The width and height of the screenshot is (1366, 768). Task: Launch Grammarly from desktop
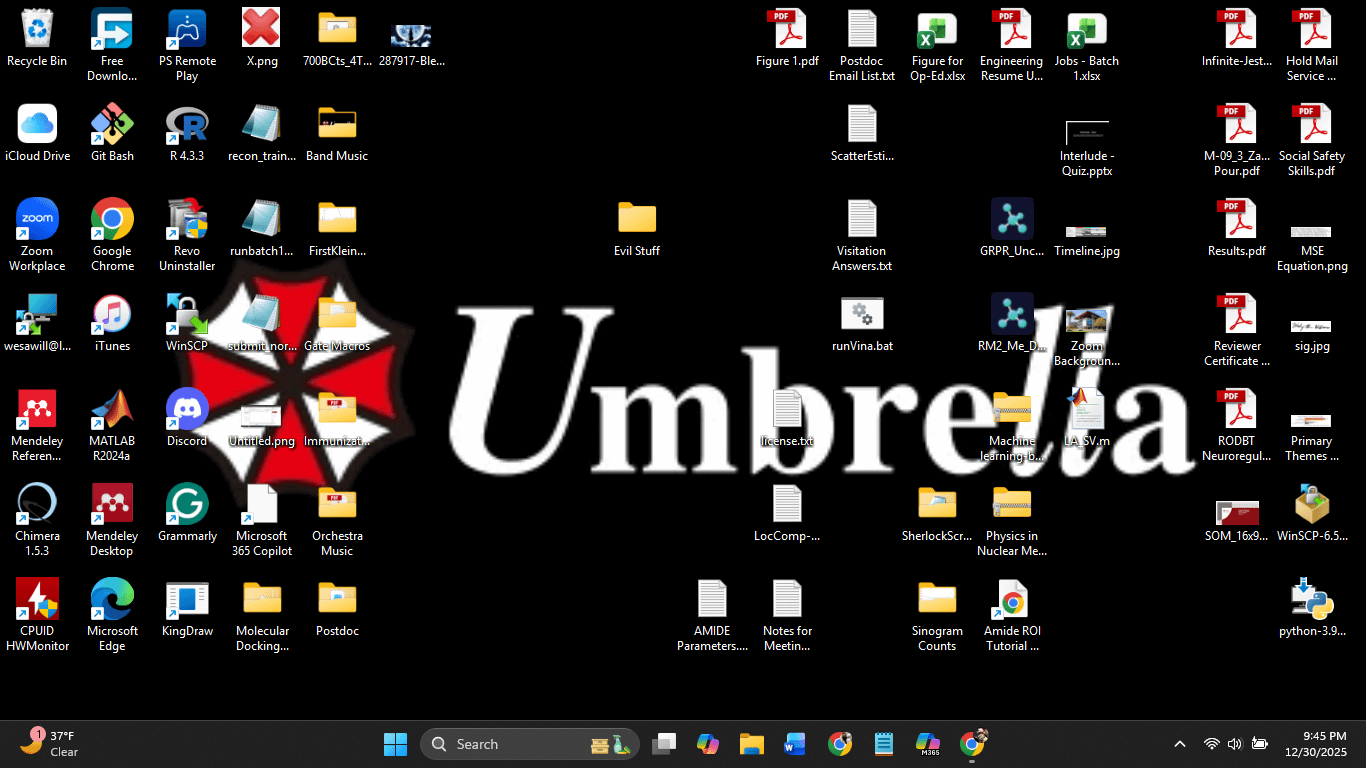point(187,504)
